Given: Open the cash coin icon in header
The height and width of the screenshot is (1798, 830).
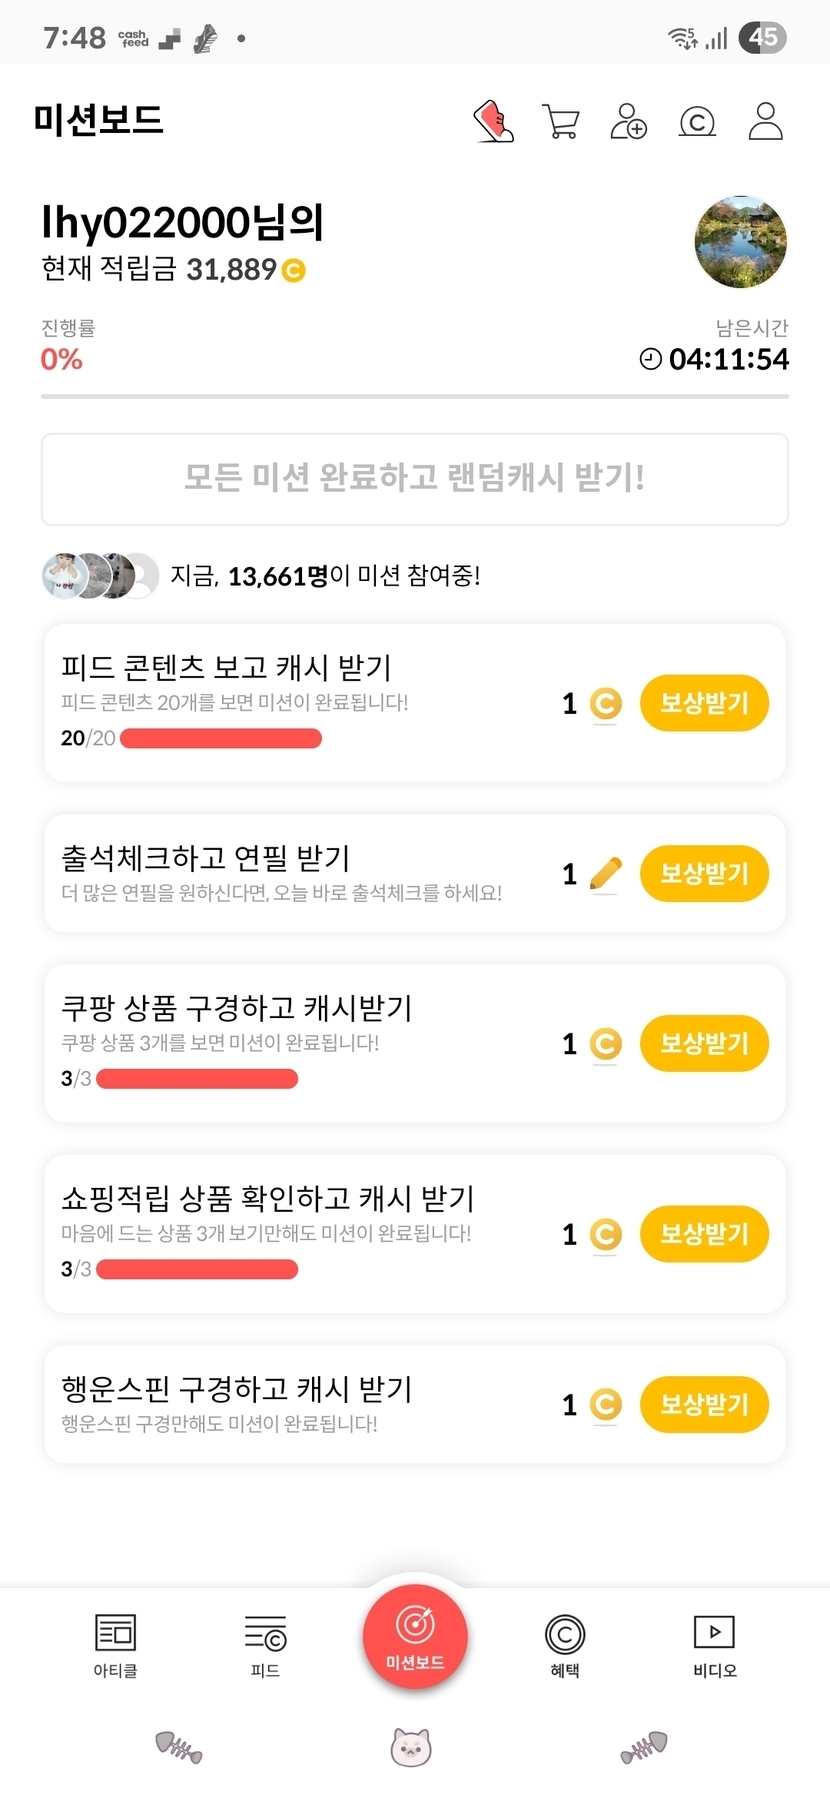Looking at the screenshot, I should (x=697, y=122).
